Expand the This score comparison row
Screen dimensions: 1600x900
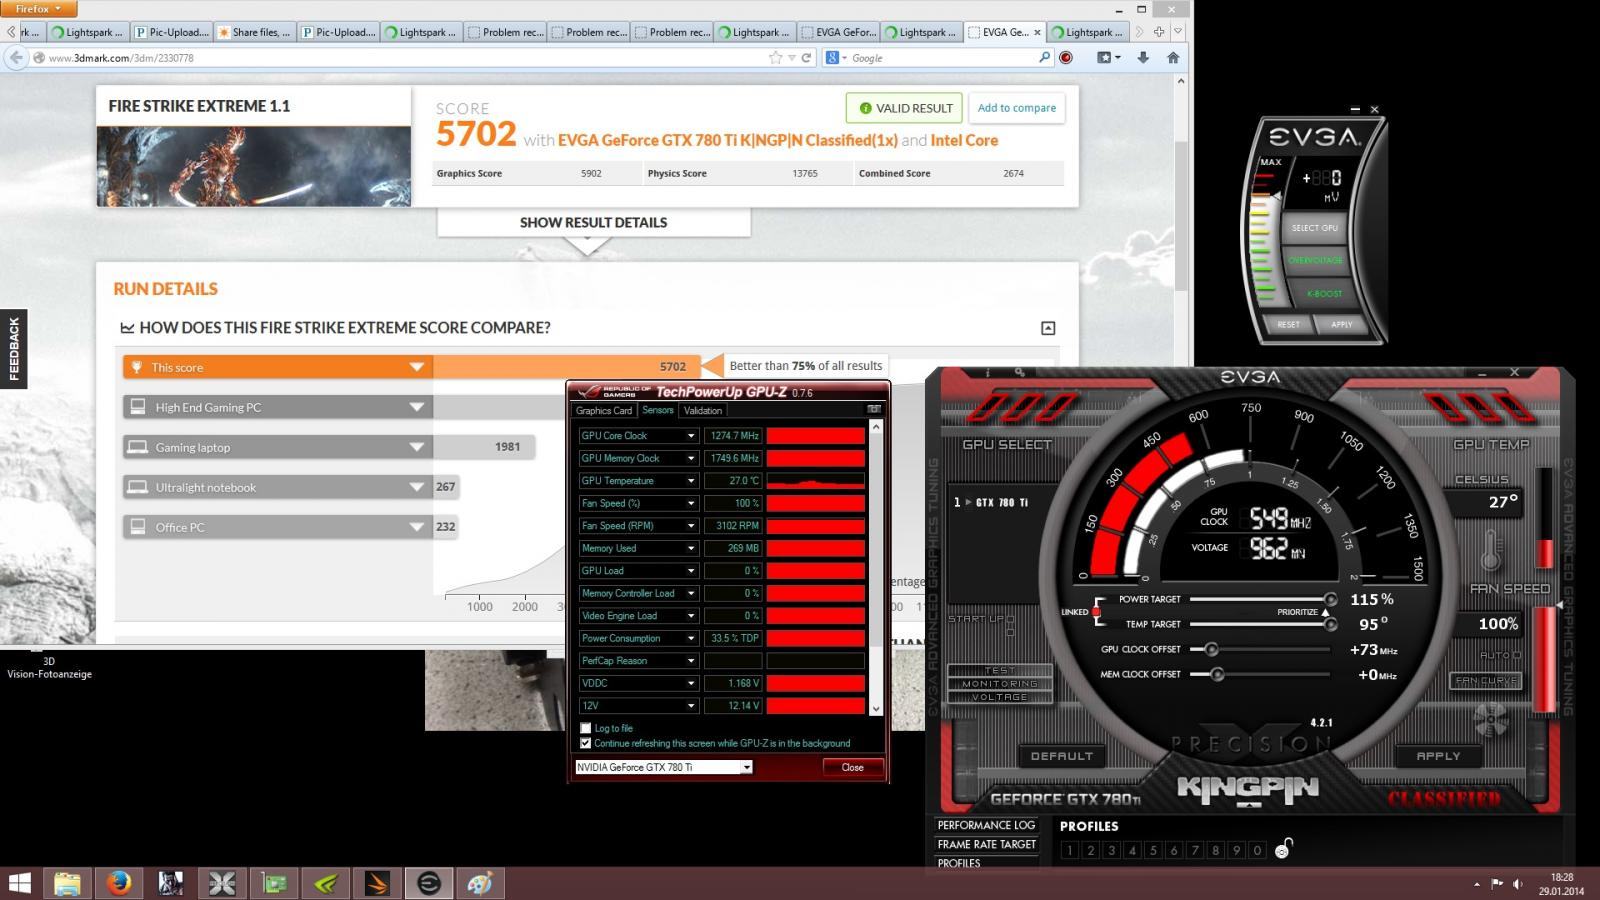pos(417,367)
